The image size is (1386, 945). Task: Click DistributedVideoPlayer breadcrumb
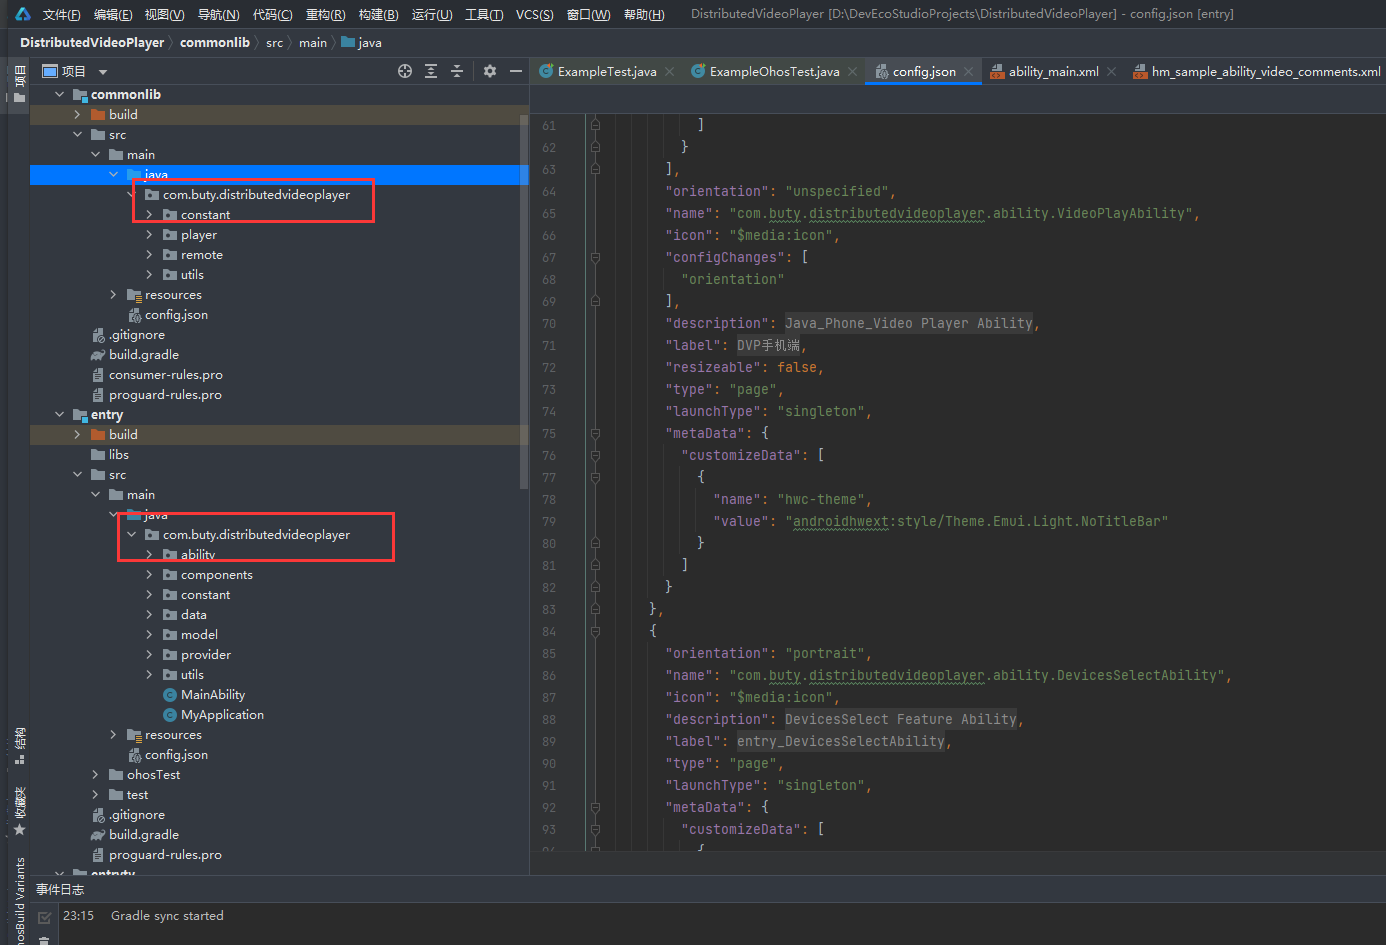point(92,42)
